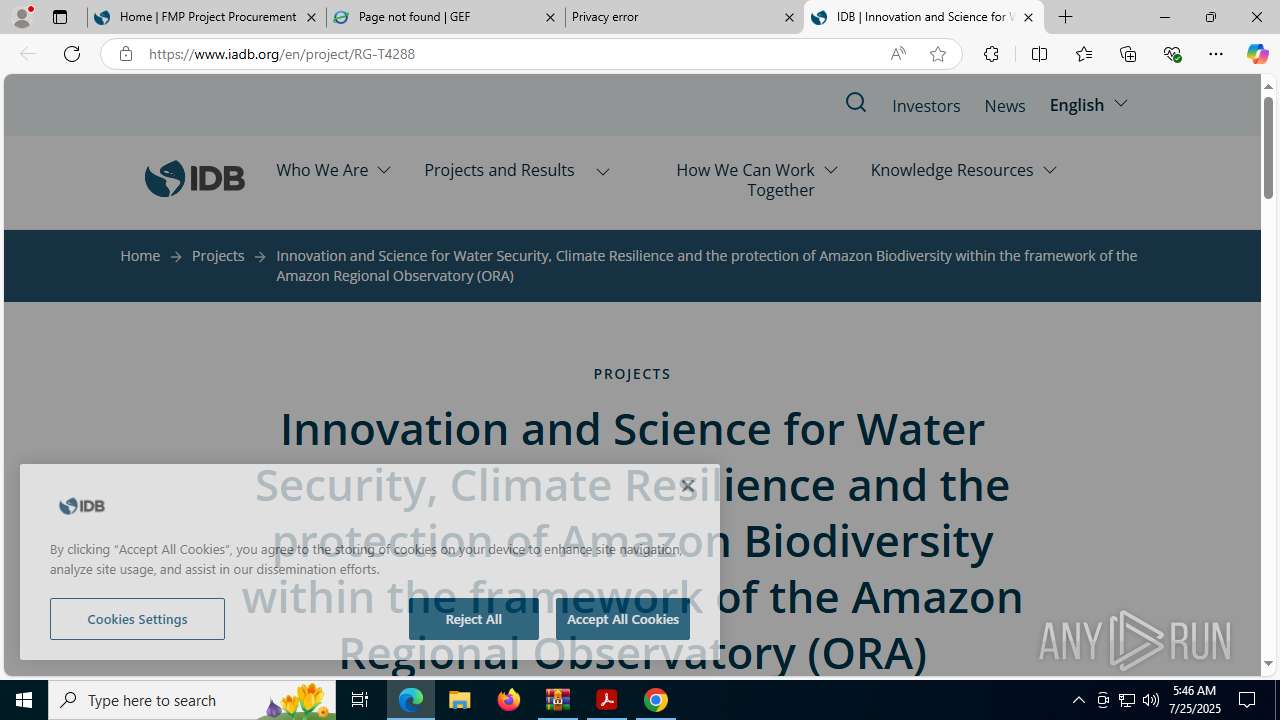Open Favorites list icon
1280x720 pixels.
coord(1083,54)
